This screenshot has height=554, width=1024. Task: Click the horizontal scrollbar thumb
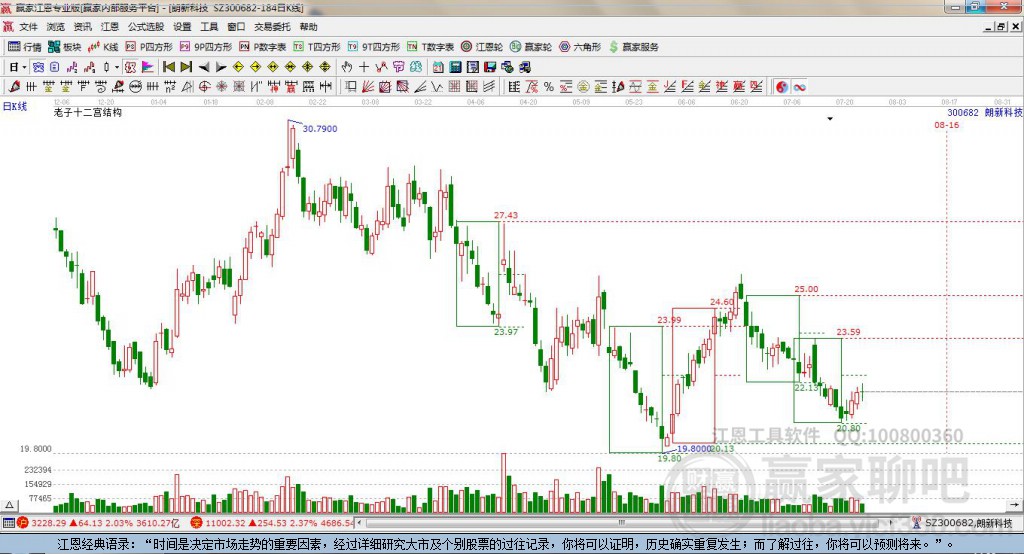pos(622,523)
